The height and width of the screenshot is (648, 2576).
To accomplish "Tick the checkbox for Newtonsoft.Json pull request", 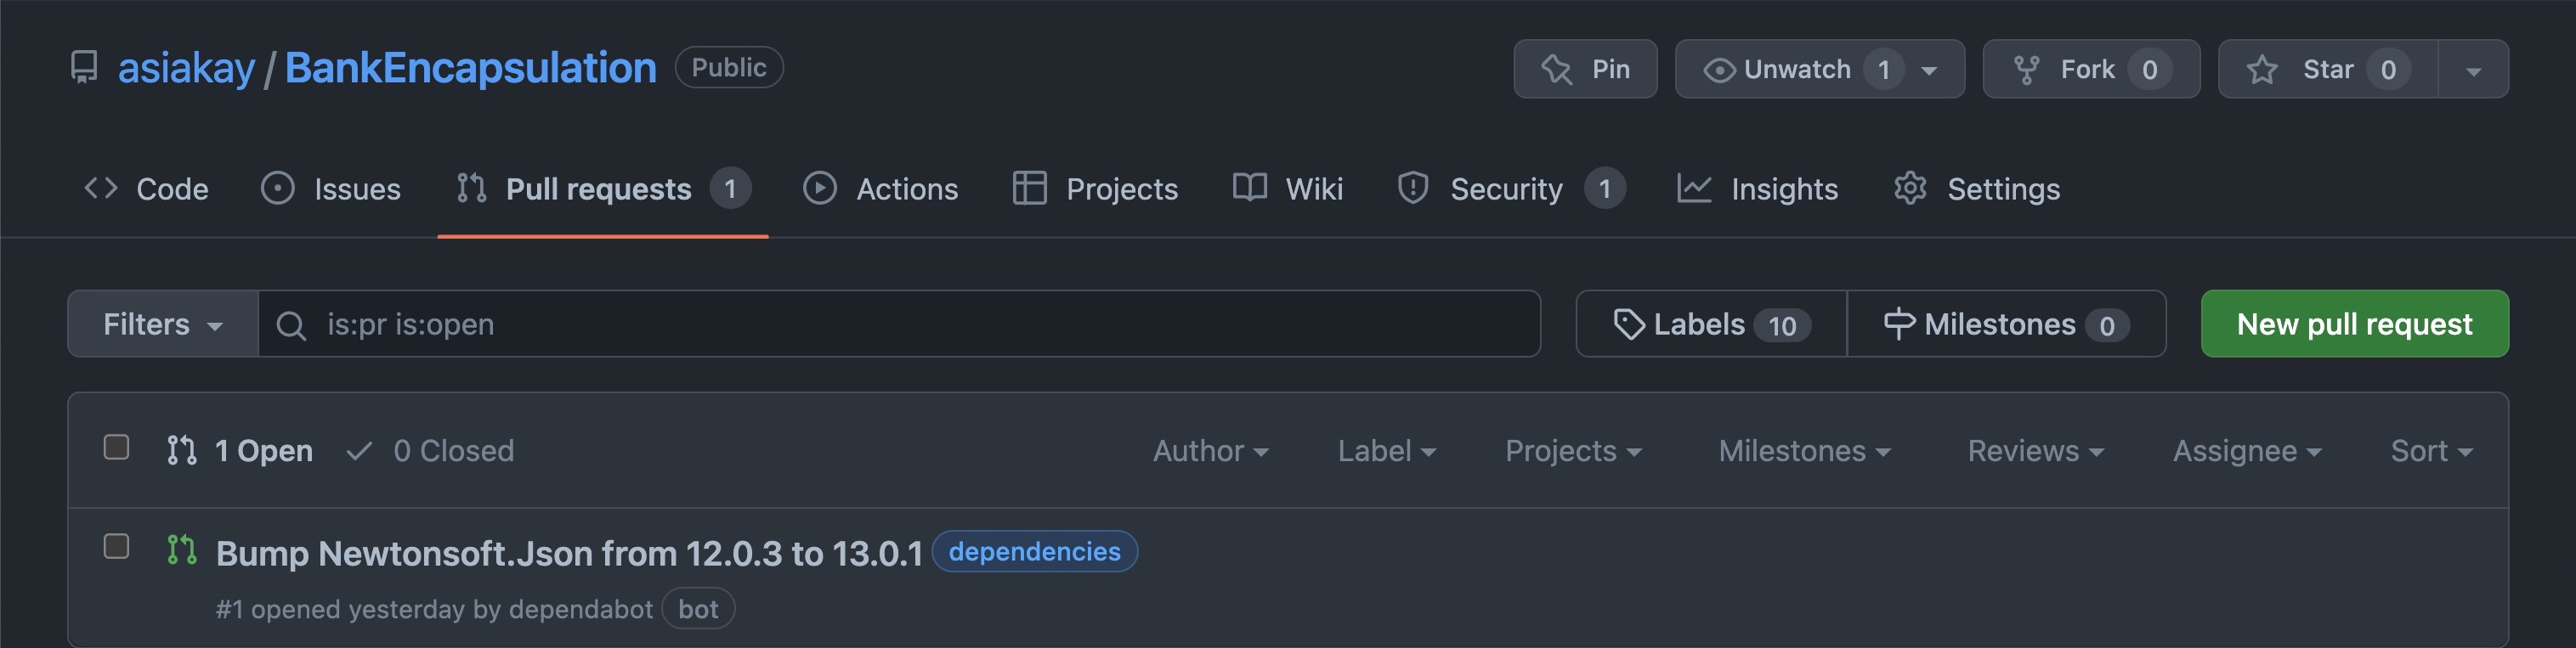I will click(117, 547).
